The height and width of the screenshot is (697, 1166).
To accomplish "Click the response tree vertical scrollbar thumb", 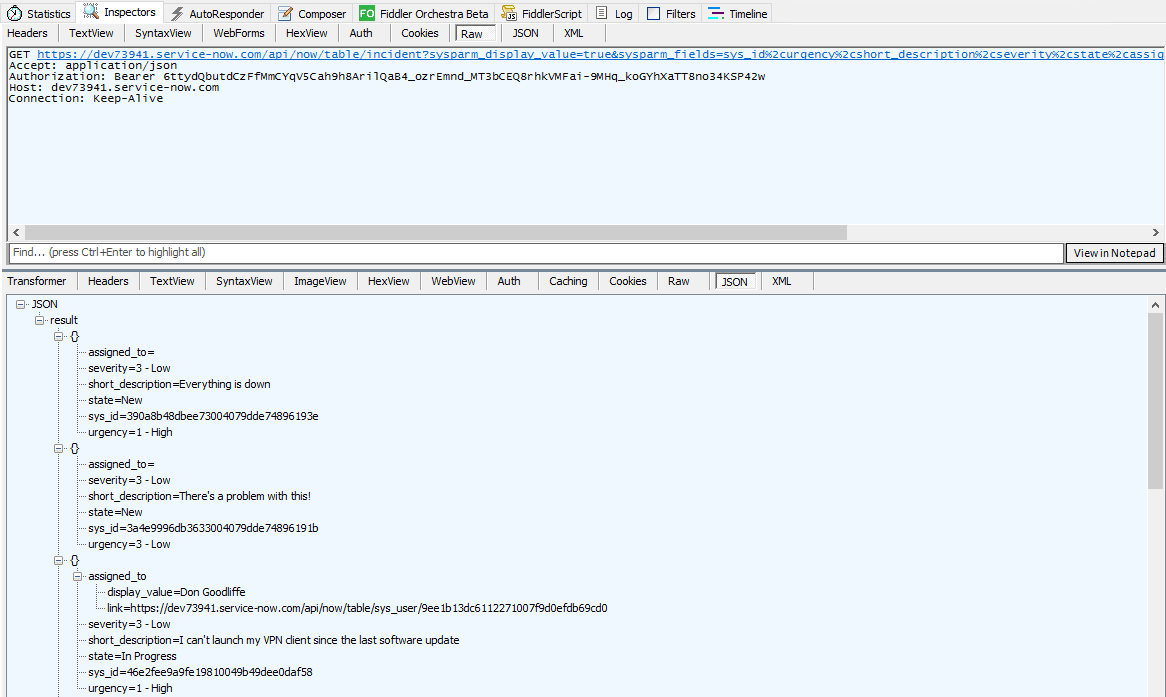I will click(1155, 401).
